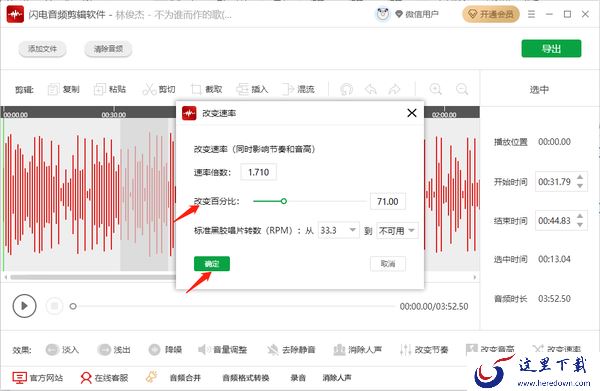
Task: Open Audio Format Convert (音频格式转换)
Action: click(246, 378)
